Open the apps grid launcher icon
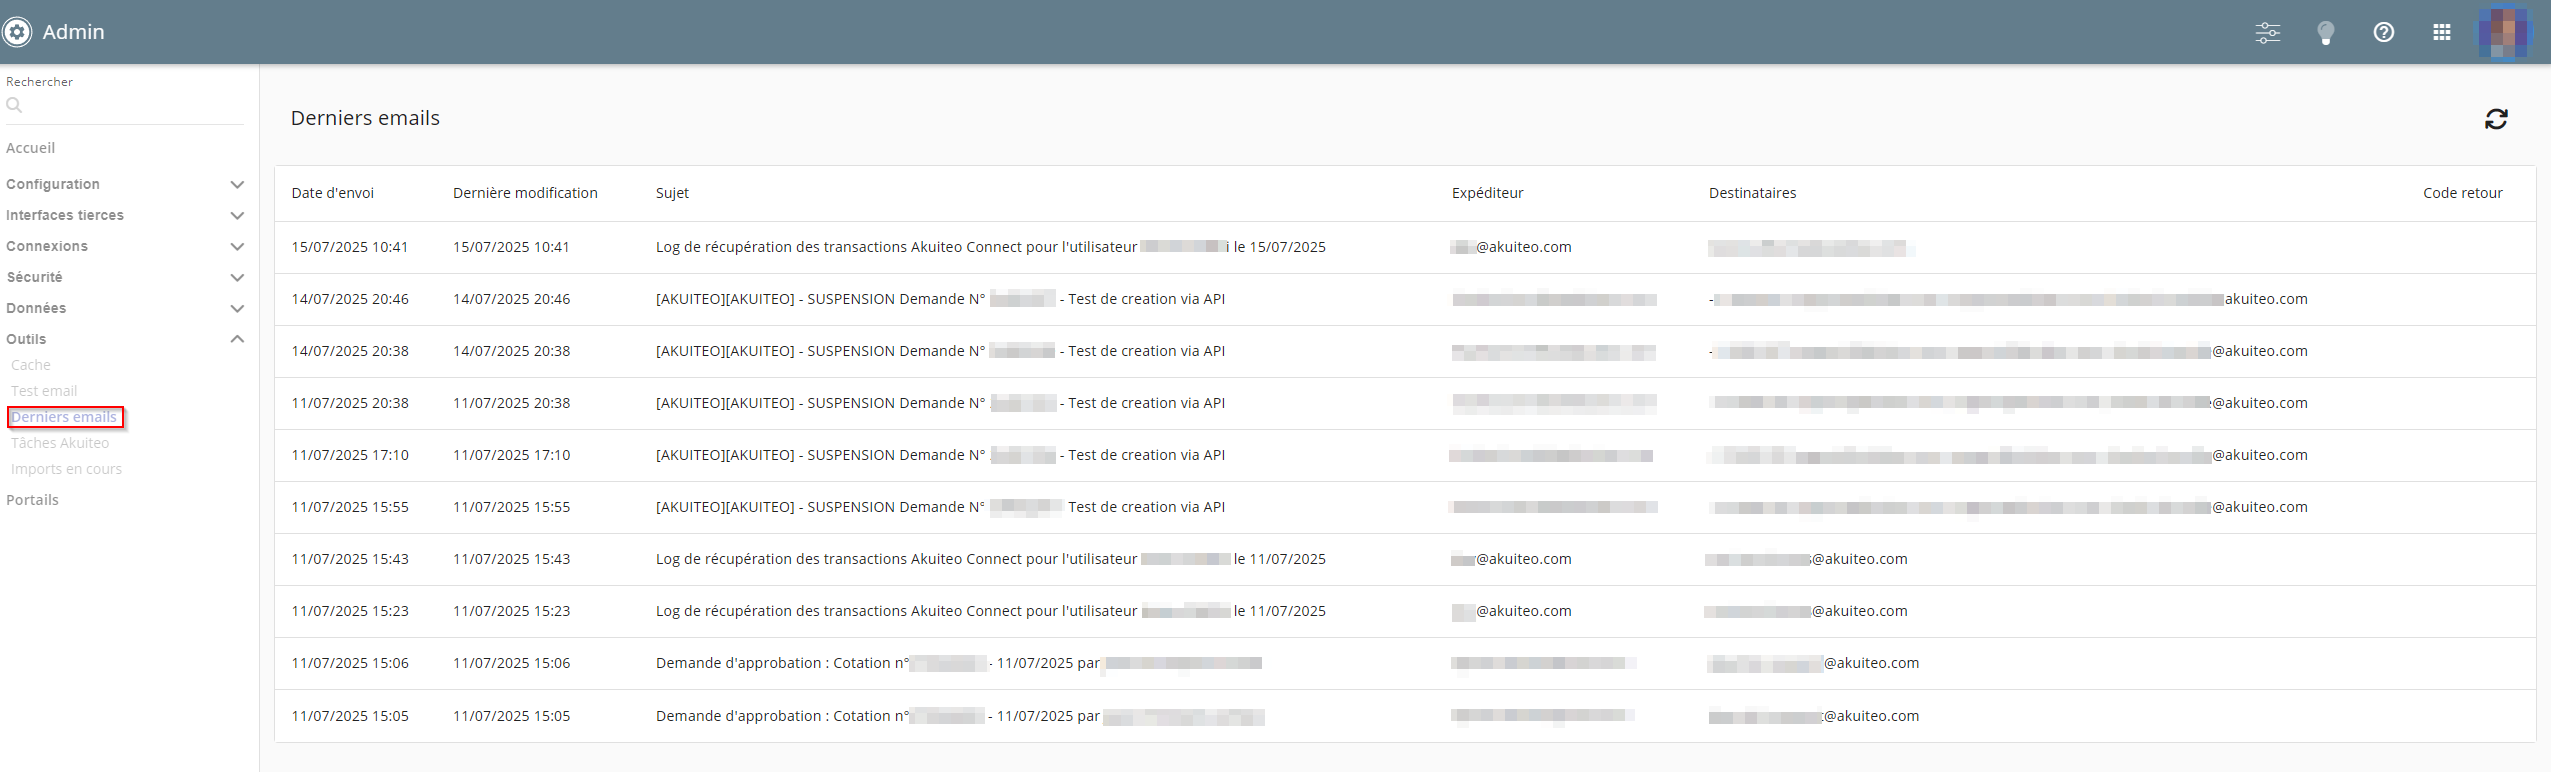The width and height of the screenshot is (2551, 772). point(2442,33)
